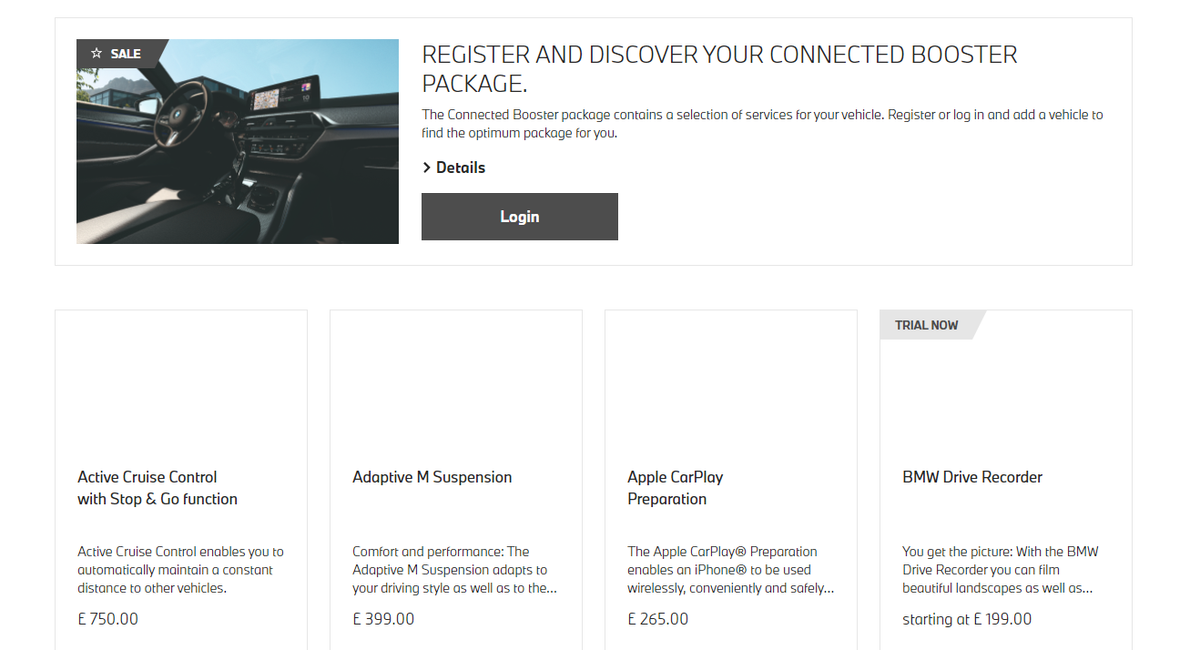The image size is (1200, 650).
Task: Click the Login button
Action: tap(519, 216)
